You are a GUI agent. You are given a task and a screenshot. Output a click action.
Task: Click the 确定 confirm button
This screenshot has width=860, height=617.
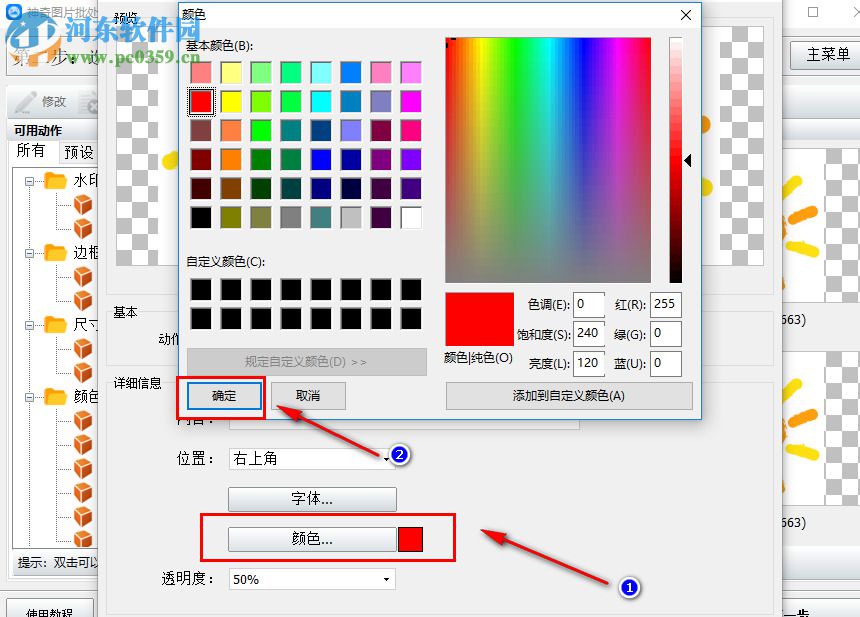point(222,395)
